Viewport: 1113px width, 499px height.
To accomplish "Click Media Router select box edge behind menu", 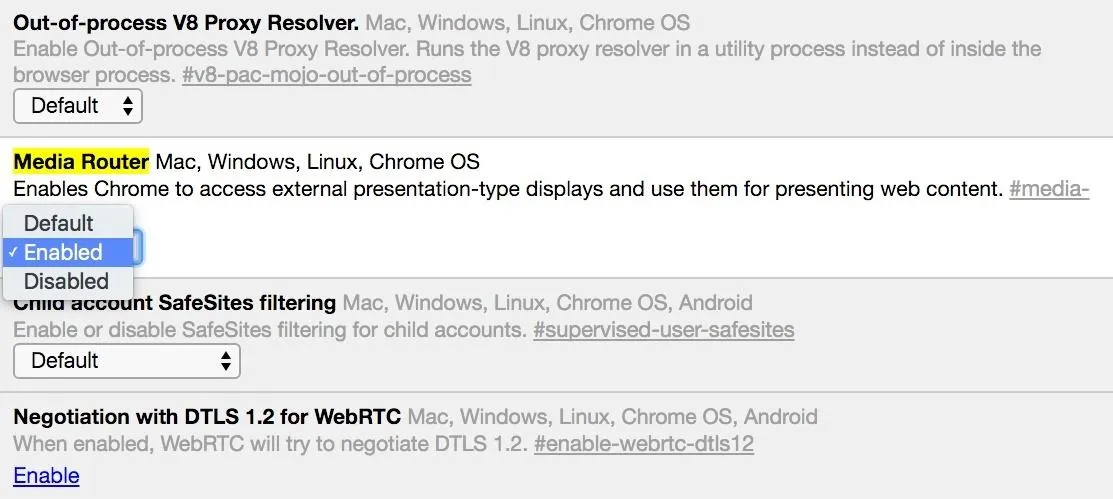I will 139,247.
